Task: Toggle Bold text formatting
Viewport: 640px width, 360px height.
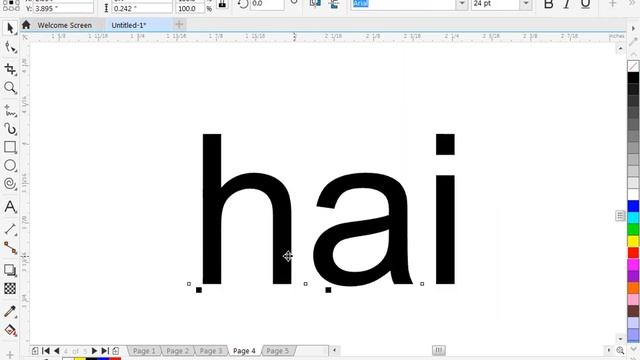Action: (x=549, y=4)
